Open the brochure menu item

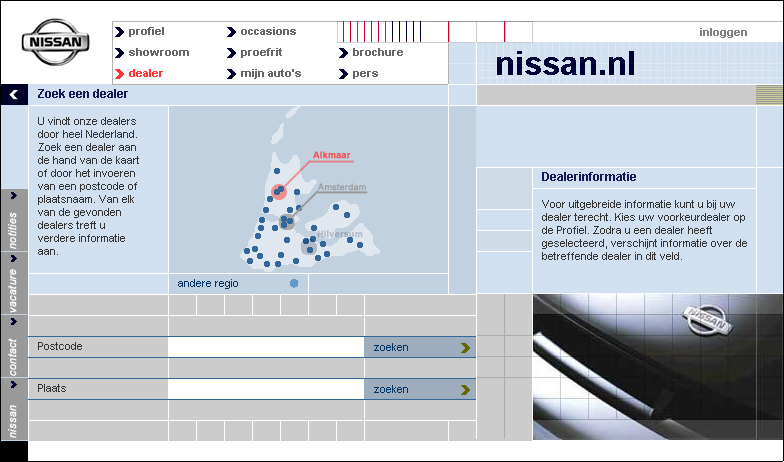[378, 52]
